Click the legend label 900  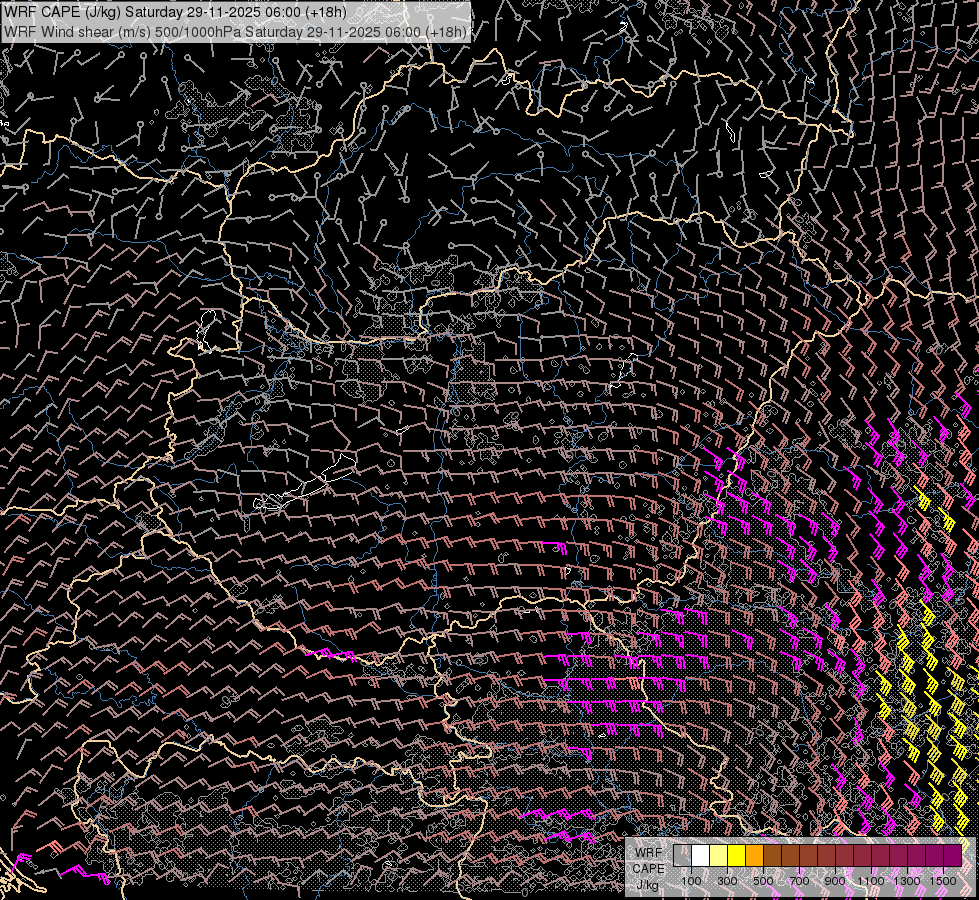tap(835, 881)
